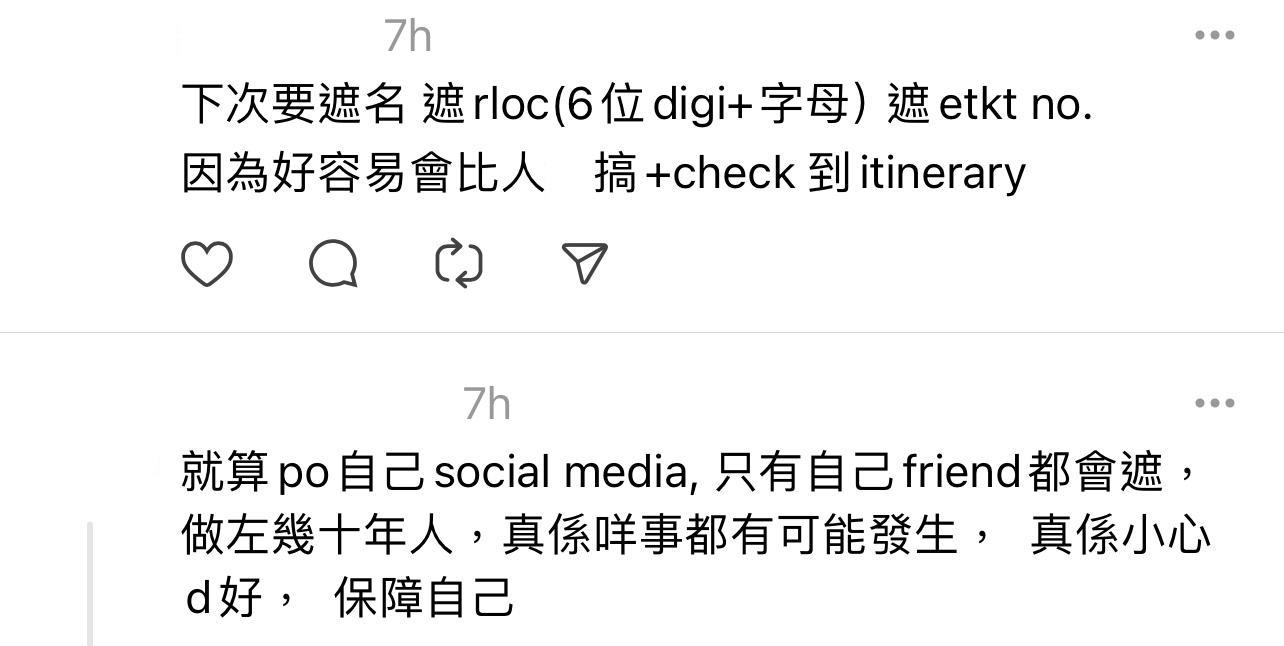1284x646 pixels.
Task: Open more options for the social media reply
Action: point(1214,403)
